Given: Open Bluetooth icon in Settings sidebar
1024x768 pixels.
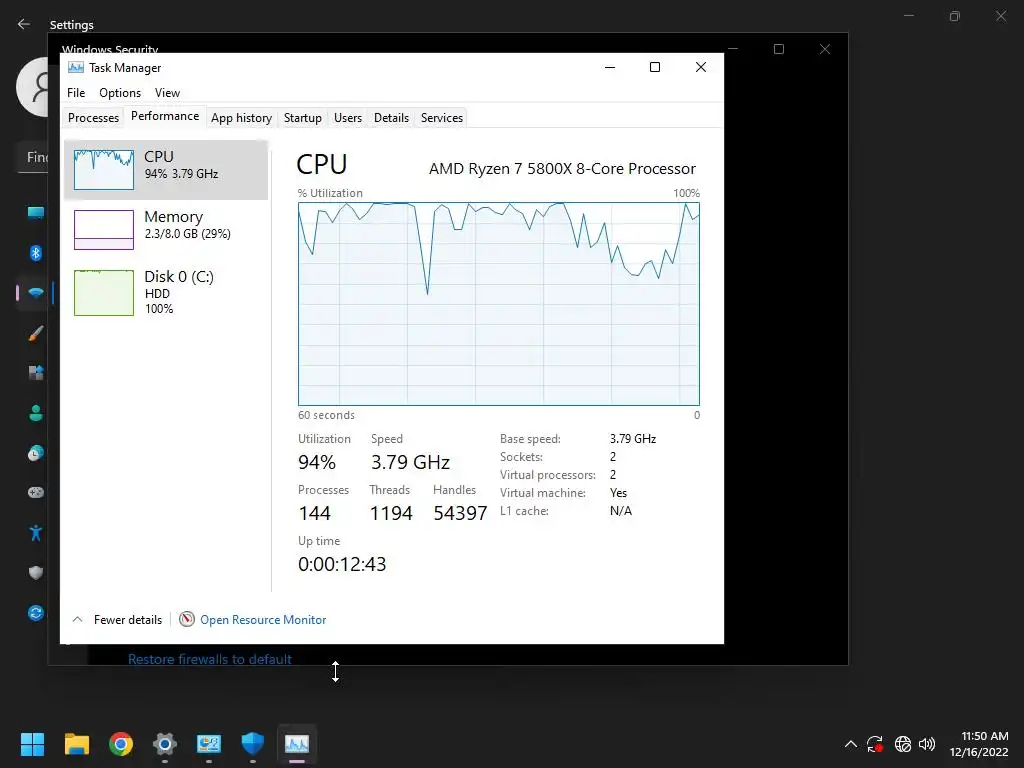Looking at the screenshot, I should pyautogui.click(x=36, y=253).
